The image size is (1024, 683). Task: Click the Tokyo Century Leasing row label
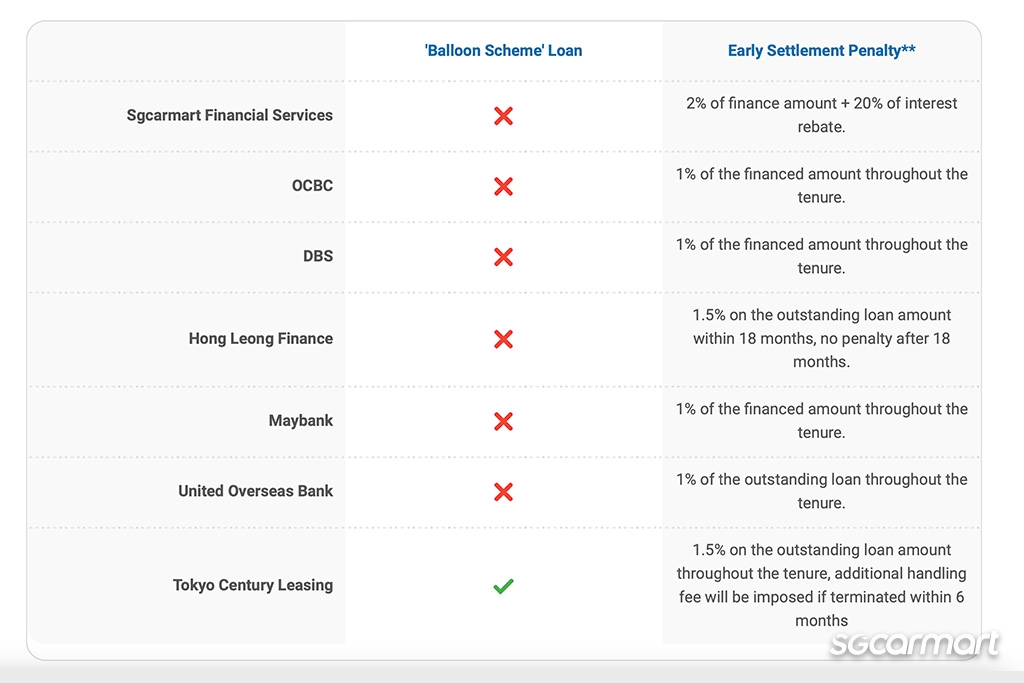253,585
